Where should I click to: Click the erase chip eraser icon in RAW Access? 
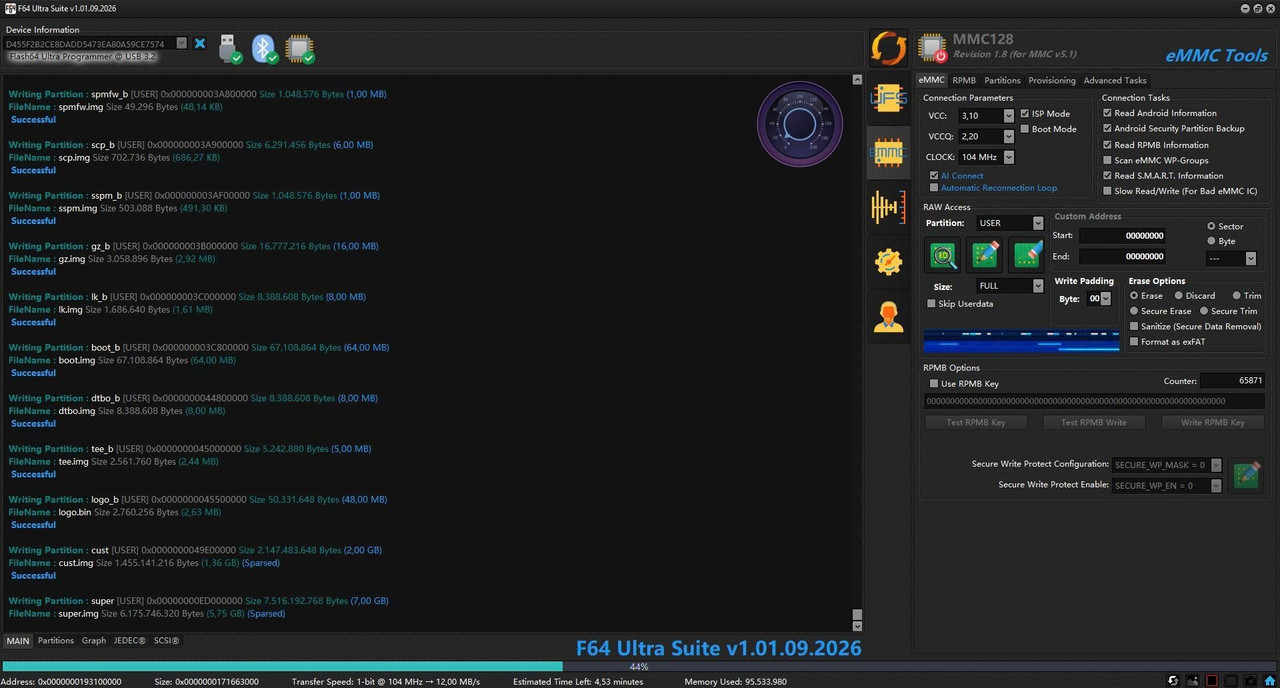1027,255
